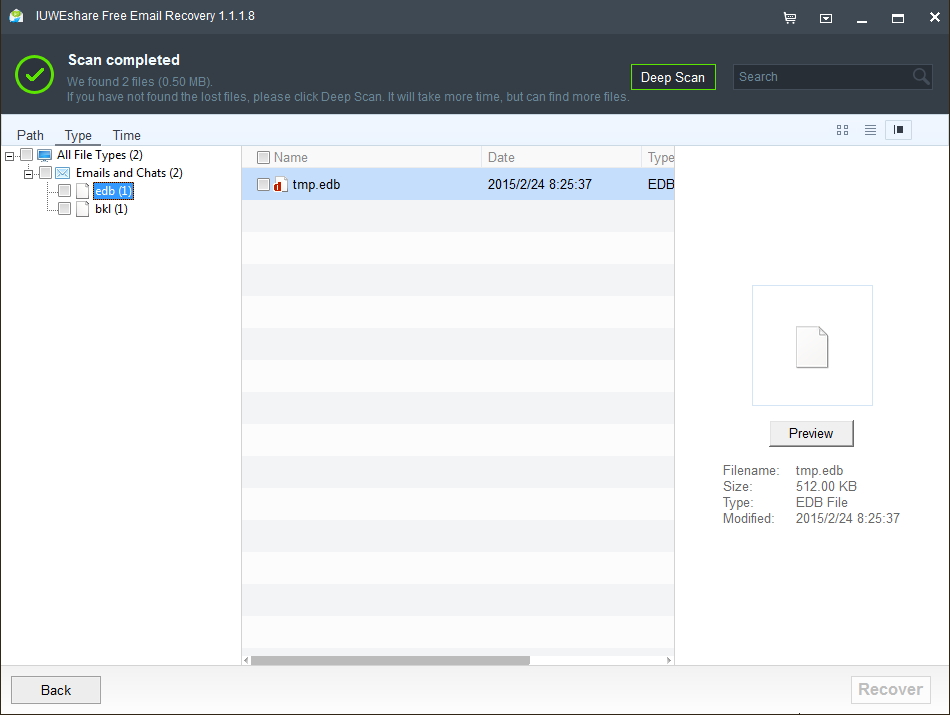Click the green scan completed checkmark icon

point(35,75)
